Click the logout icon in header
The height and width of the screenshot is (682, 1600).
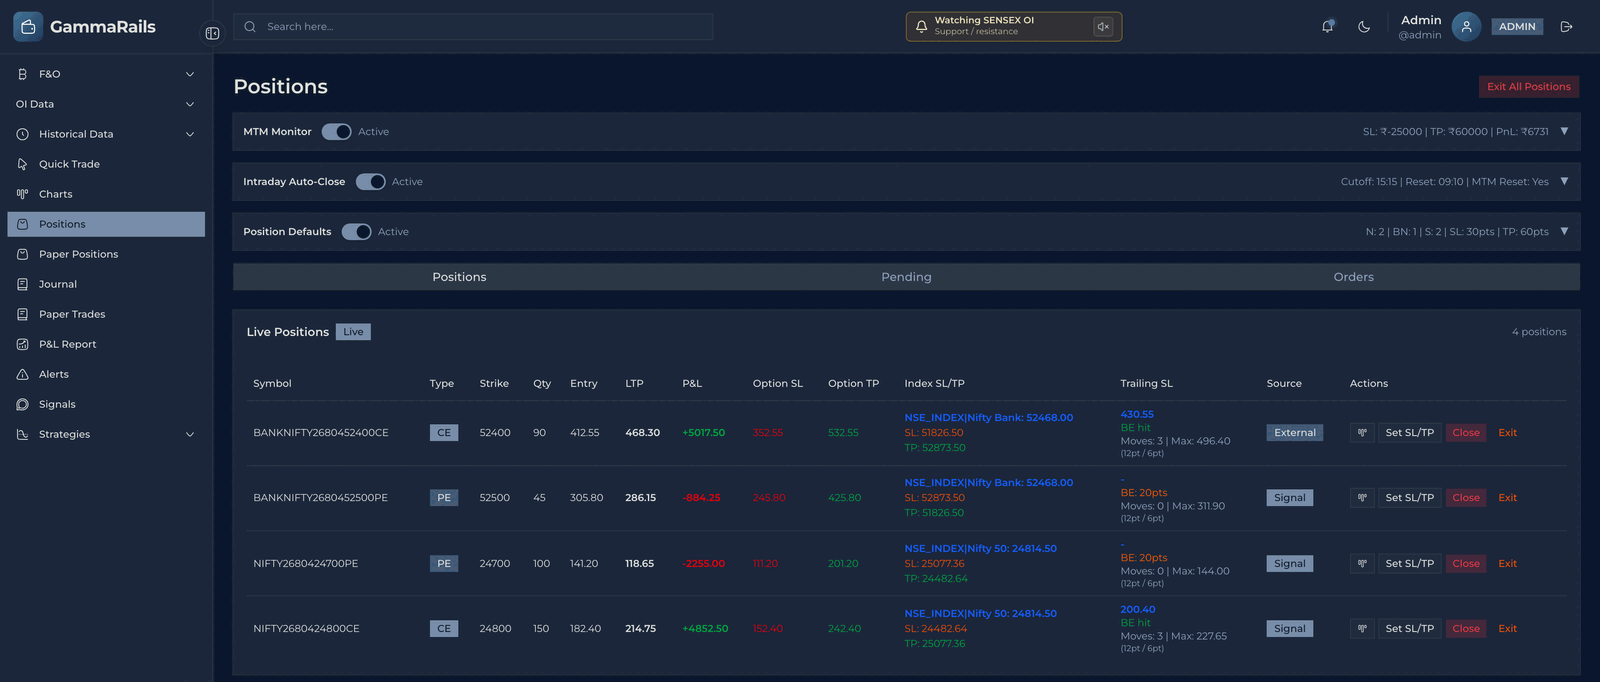pos(1567,27)
